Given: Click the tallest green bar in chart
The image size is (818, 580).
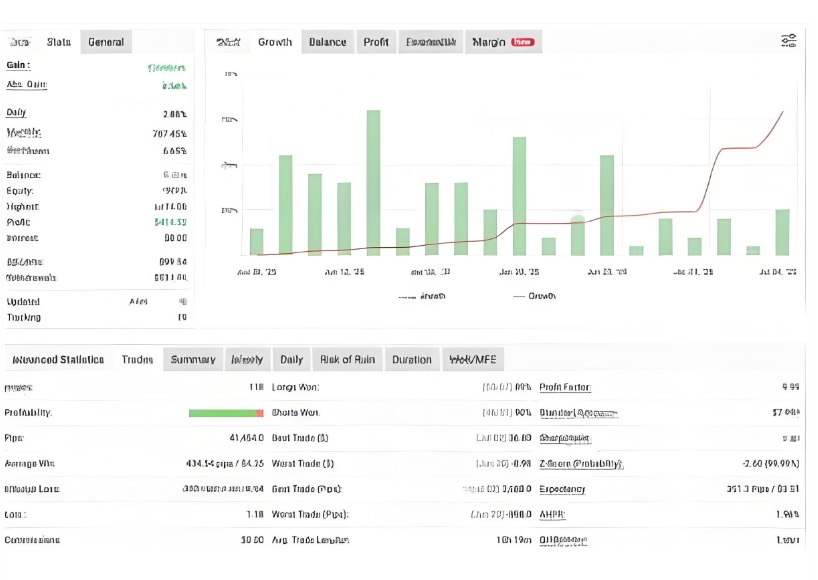Looking at the screenshot, I should (373, 182).
